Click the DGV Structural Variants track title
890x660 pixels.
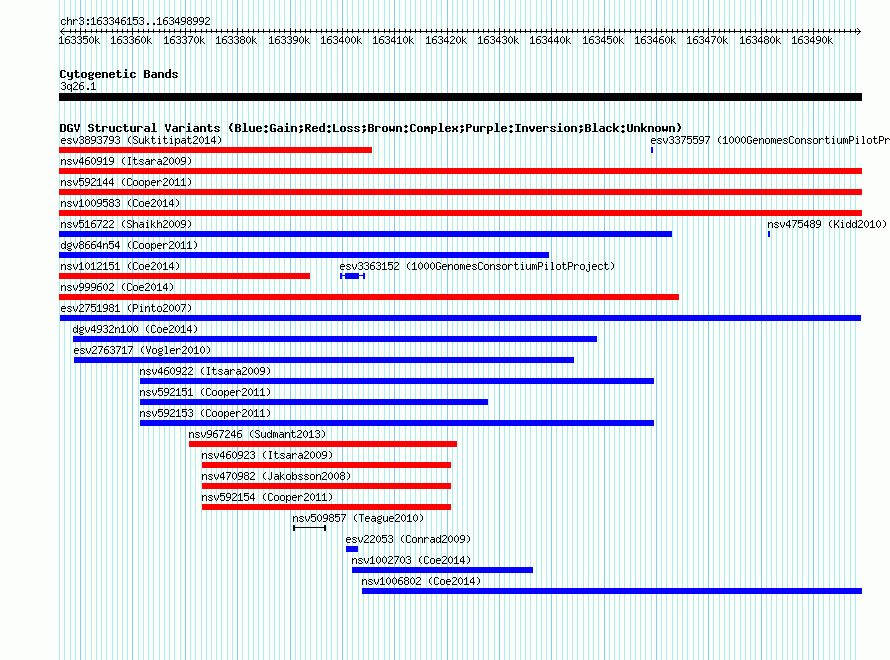click(370, 128)
